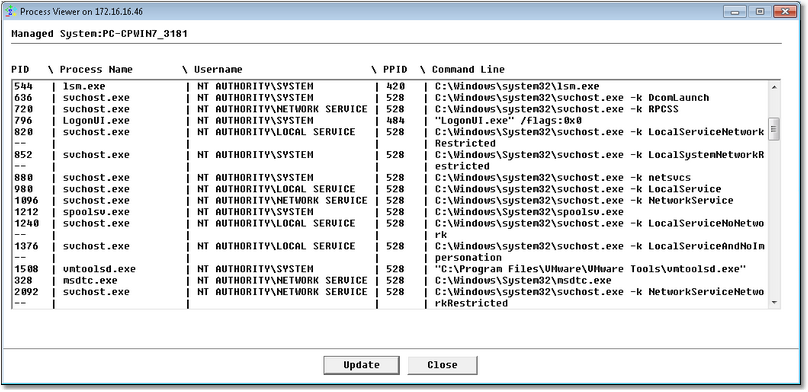
Task: Click the scrollbar down arrow
Action: 774,303
